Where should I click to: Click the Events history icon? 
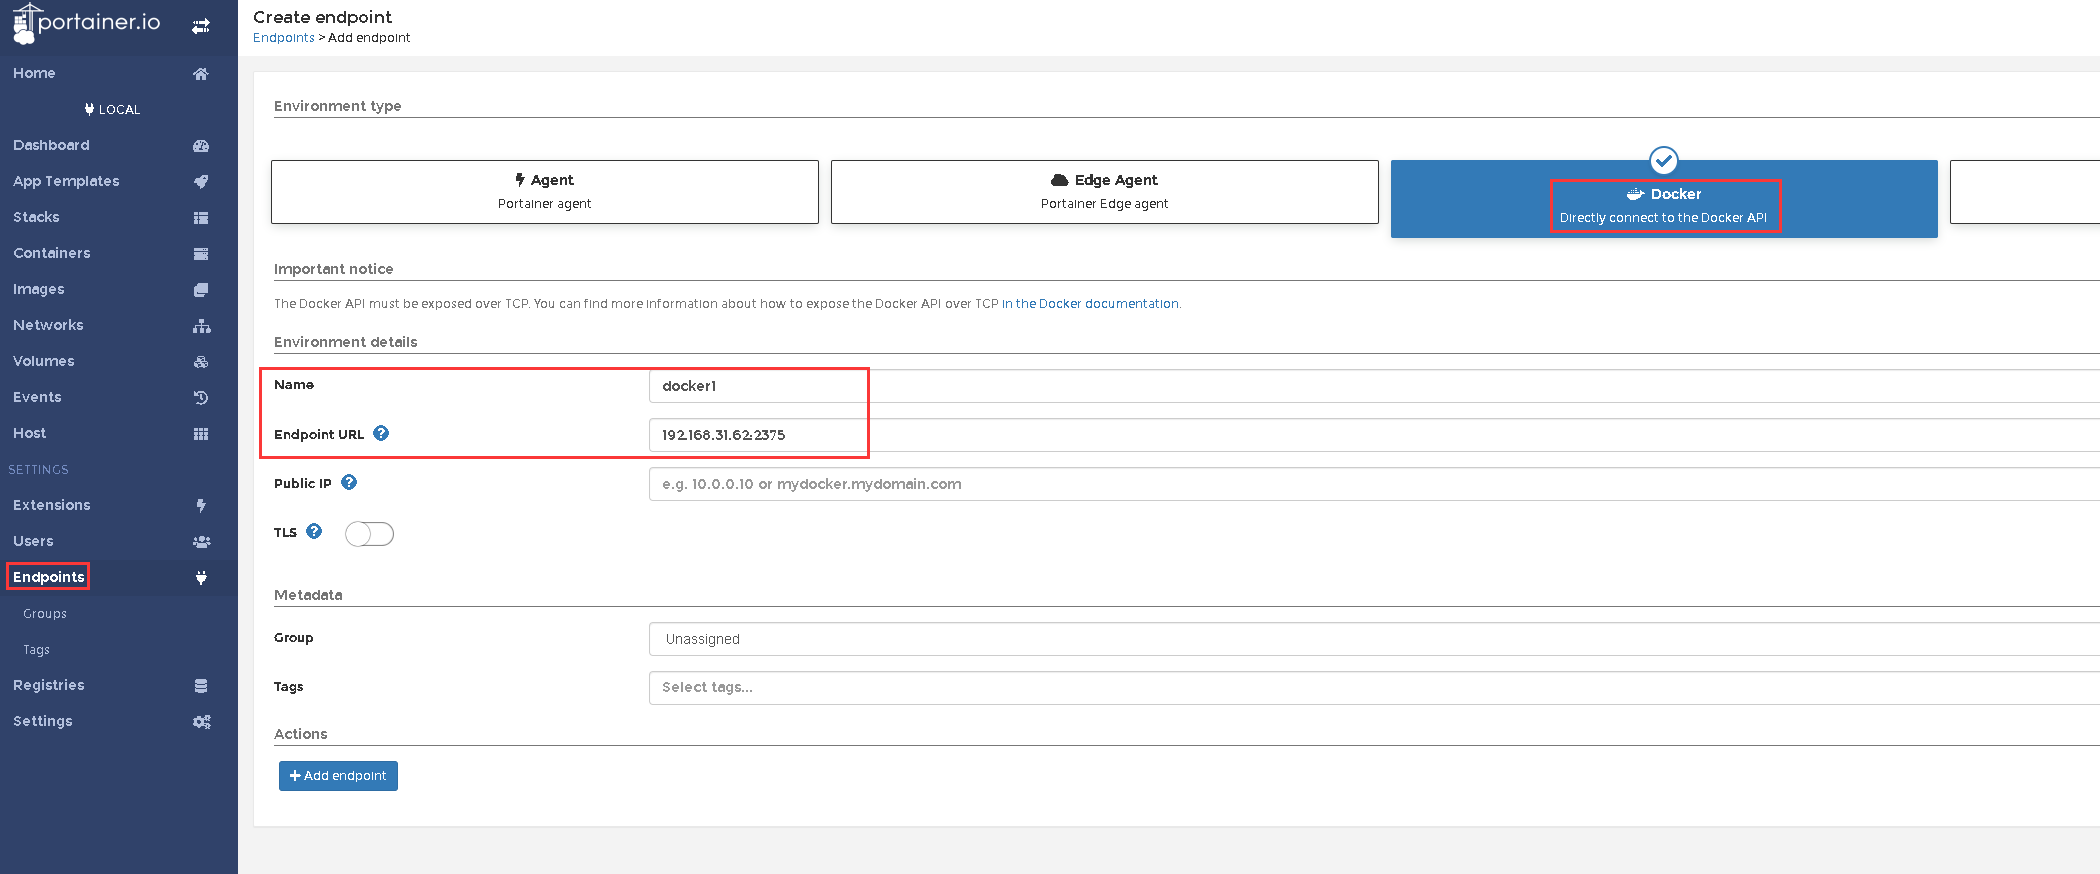[201, 398]
